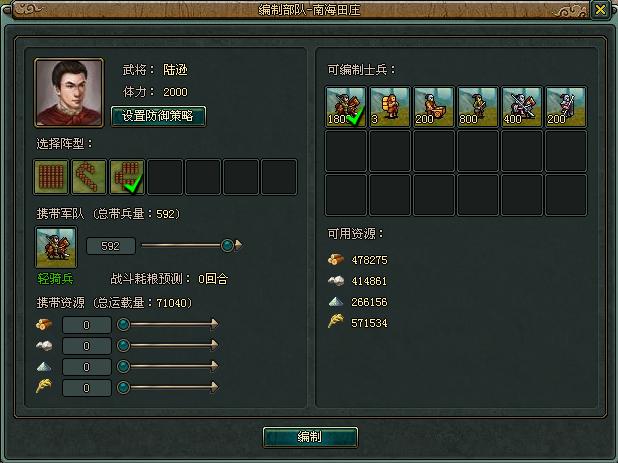Screen dimensions: 618x463
Task: Choose the arrow-shaped second formation icon
Action: click(89, 177)
